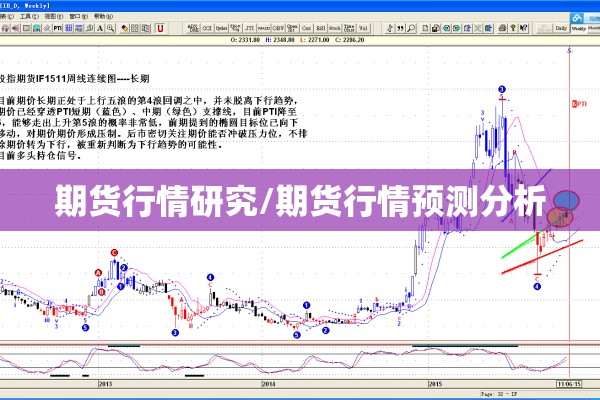The width and height of the screenshot is (600, 400).
Task: Click the 2013 label on time axis
Action: click(105, 384)
